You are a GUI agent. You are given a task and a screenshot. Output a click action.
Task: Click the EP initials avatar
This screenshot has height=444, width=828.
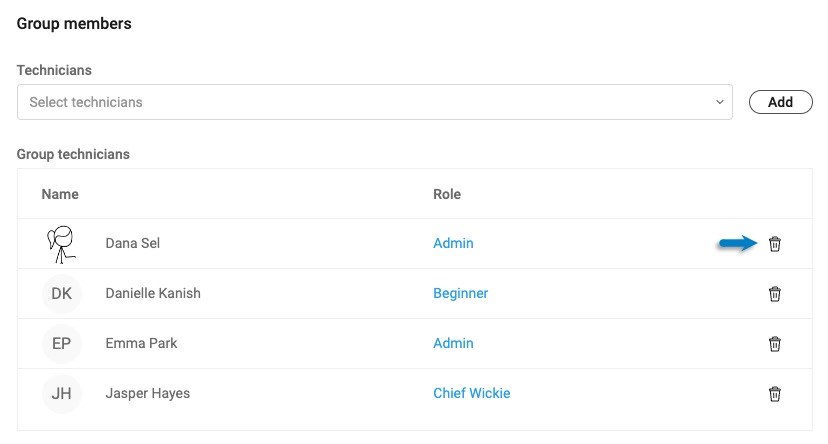(x=62, y=344)
